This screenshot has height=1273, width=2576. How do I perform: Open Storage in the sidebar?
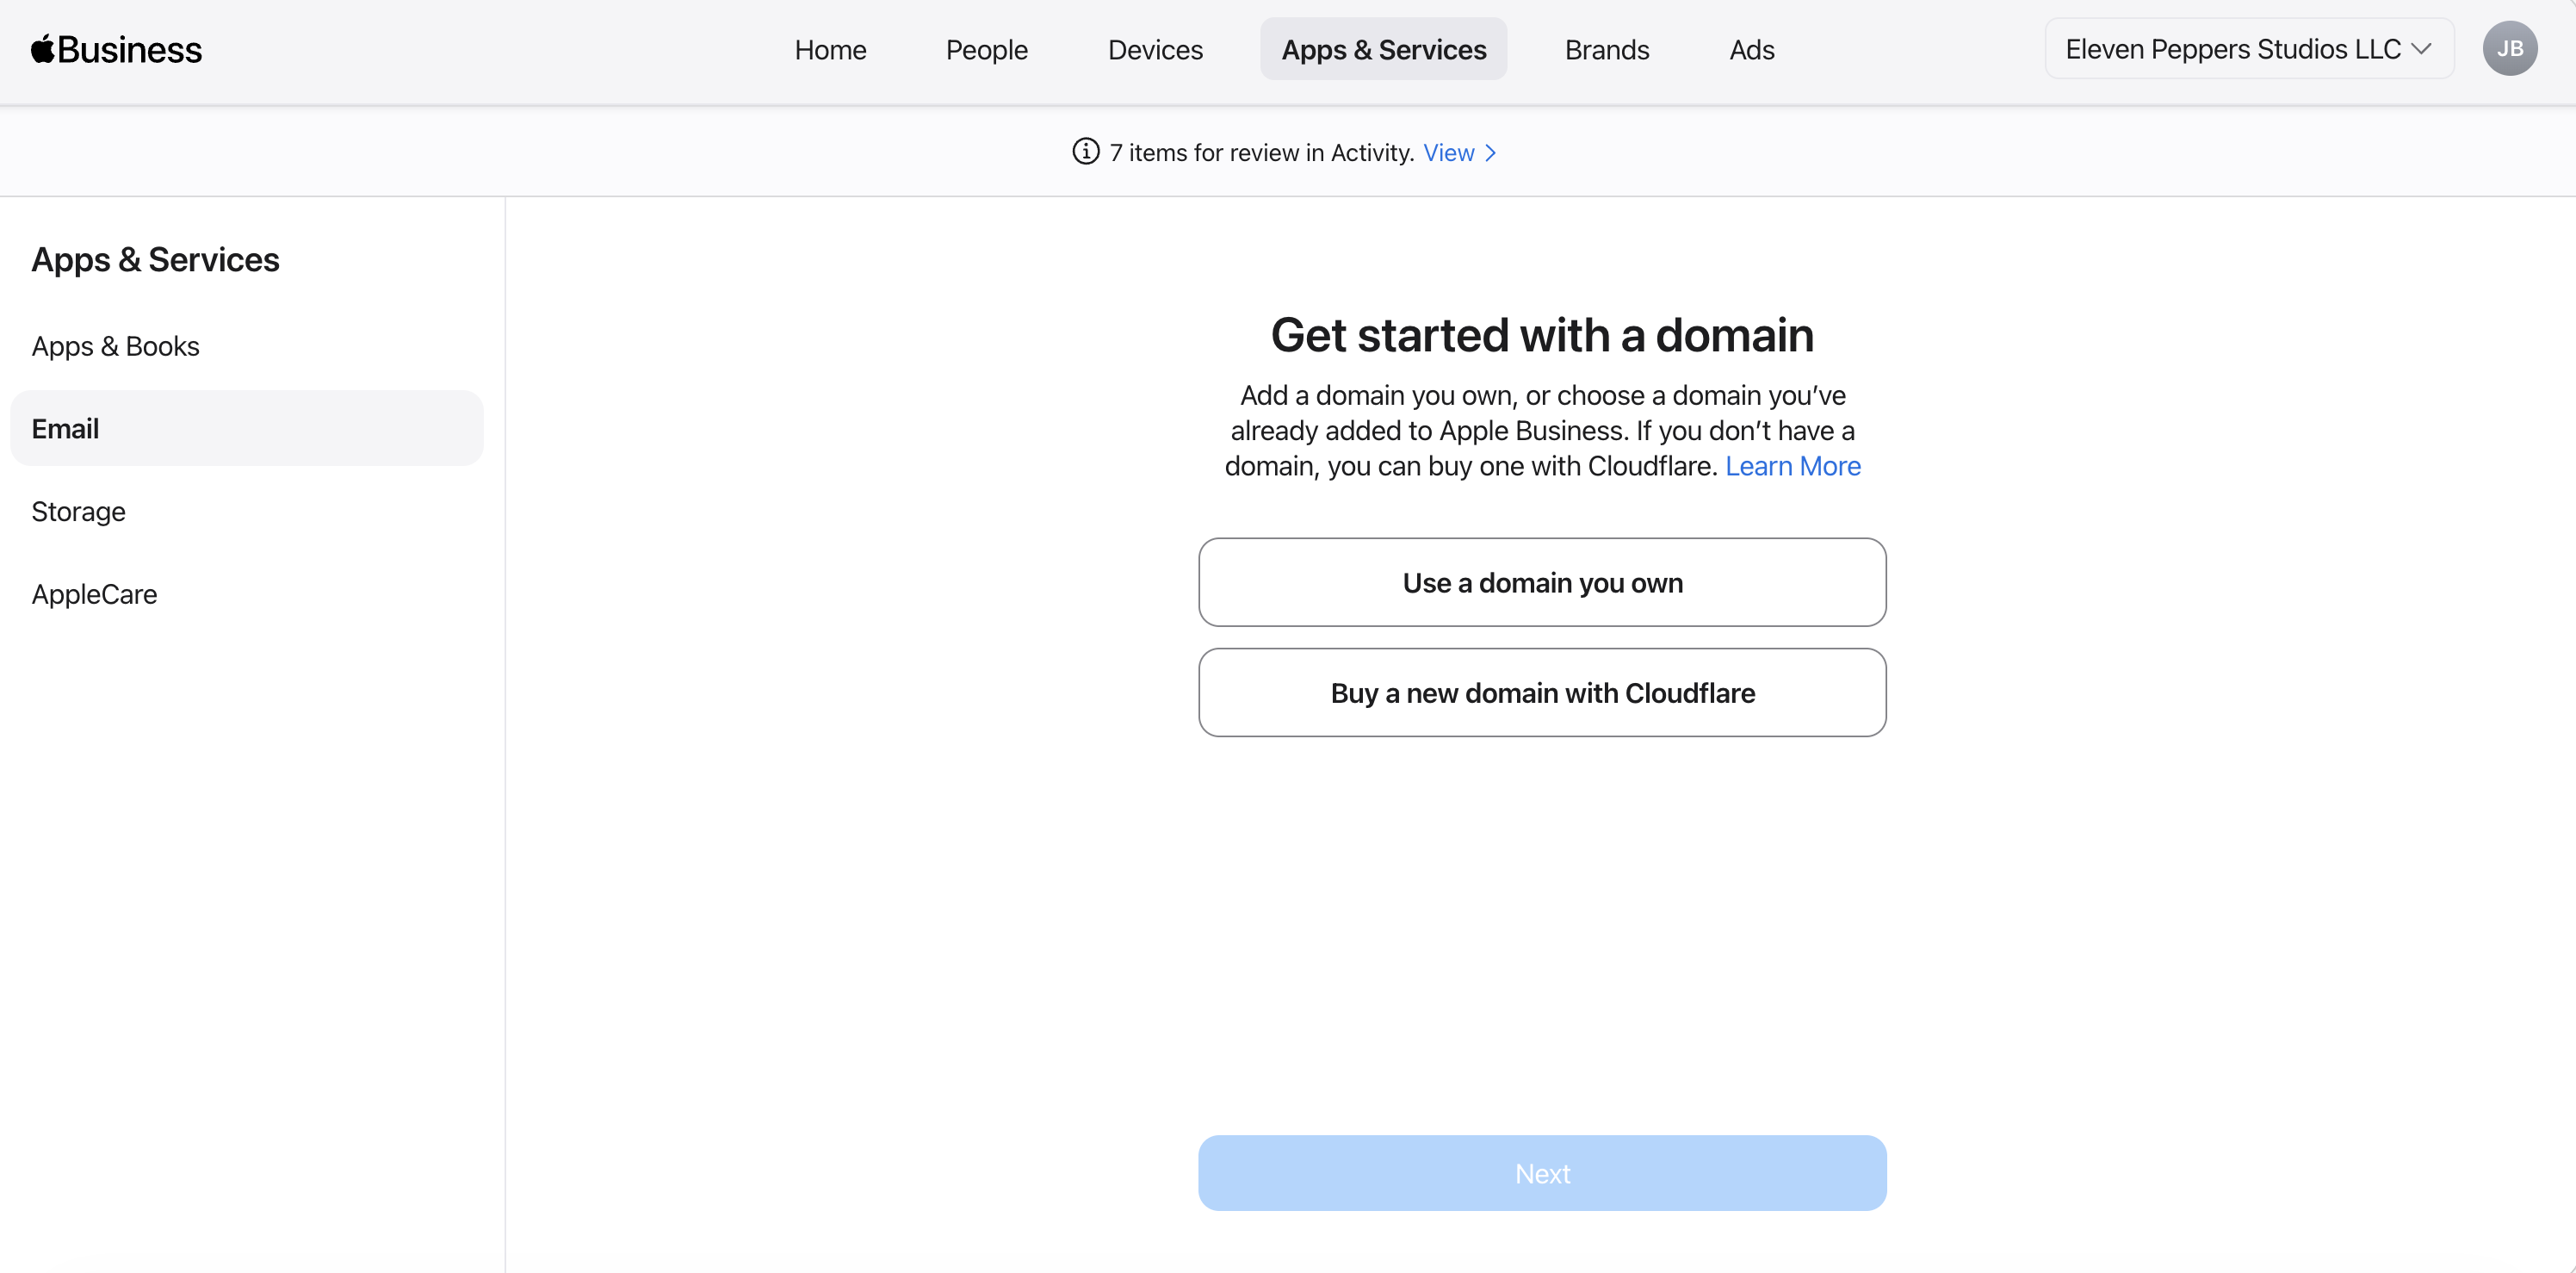pos(78,511)
